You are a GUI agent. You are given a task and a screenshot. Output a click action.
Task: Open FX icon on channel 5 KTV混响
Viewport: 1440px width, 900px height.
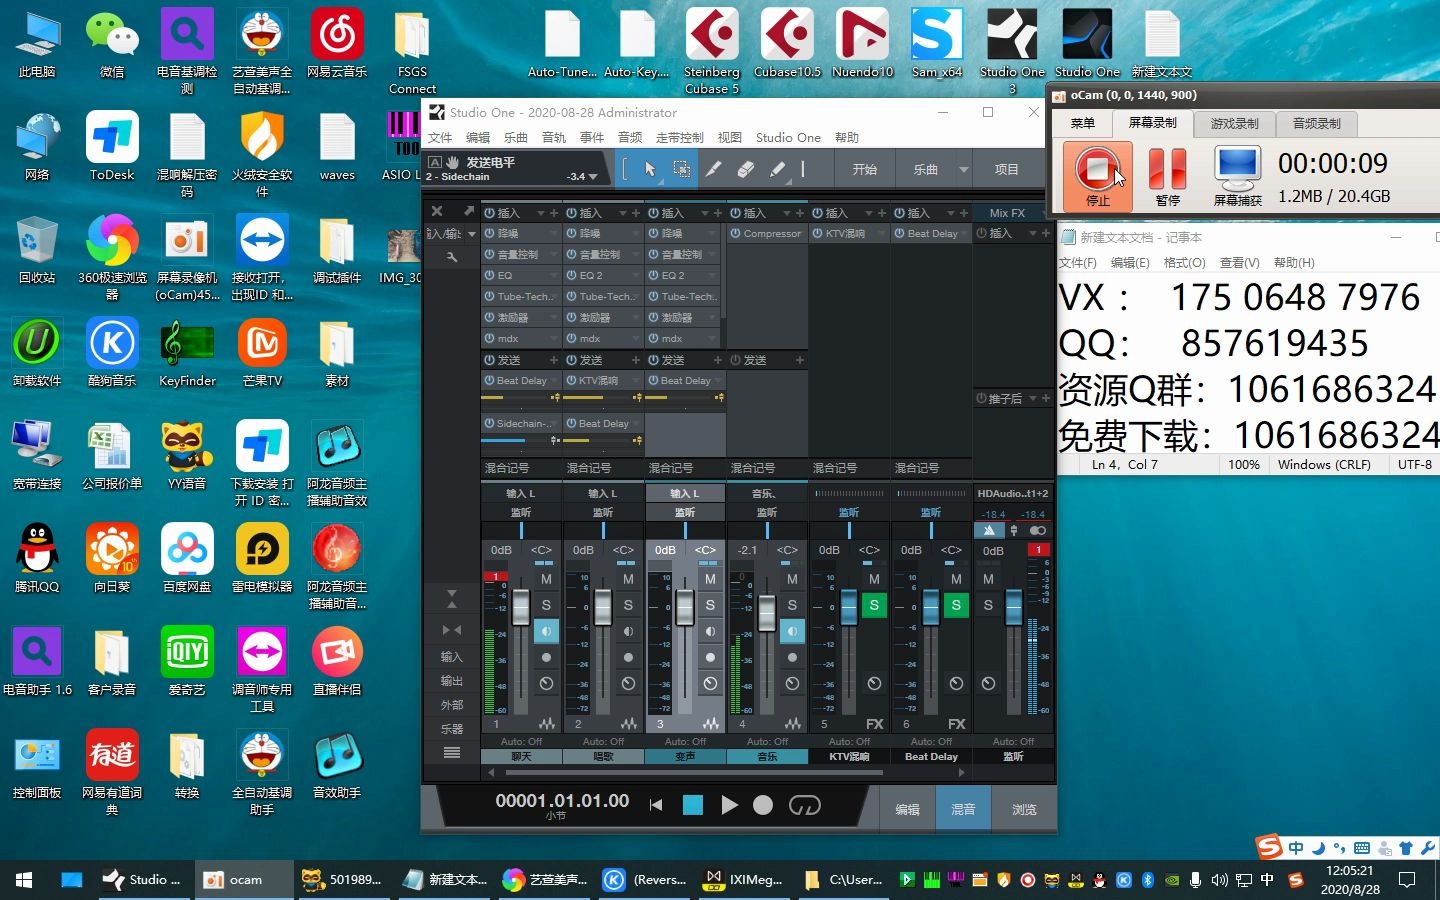(x=874, y=724)
